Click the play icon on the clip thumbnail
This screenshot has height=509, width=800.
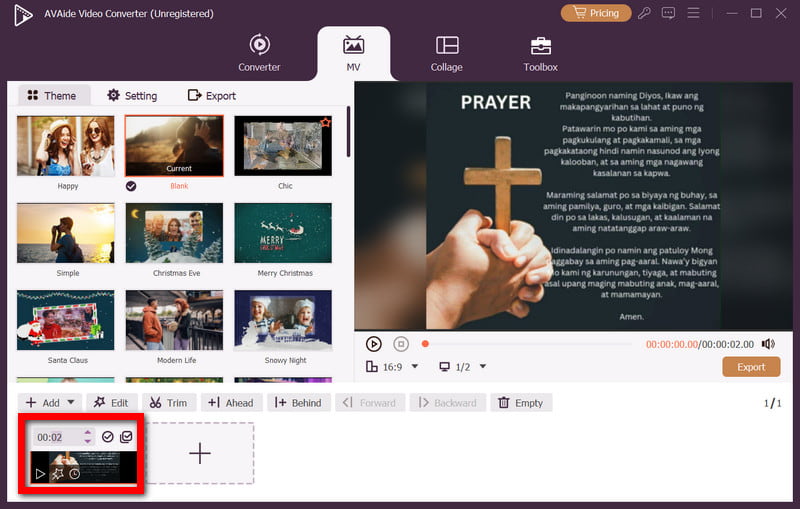[41, 473]
